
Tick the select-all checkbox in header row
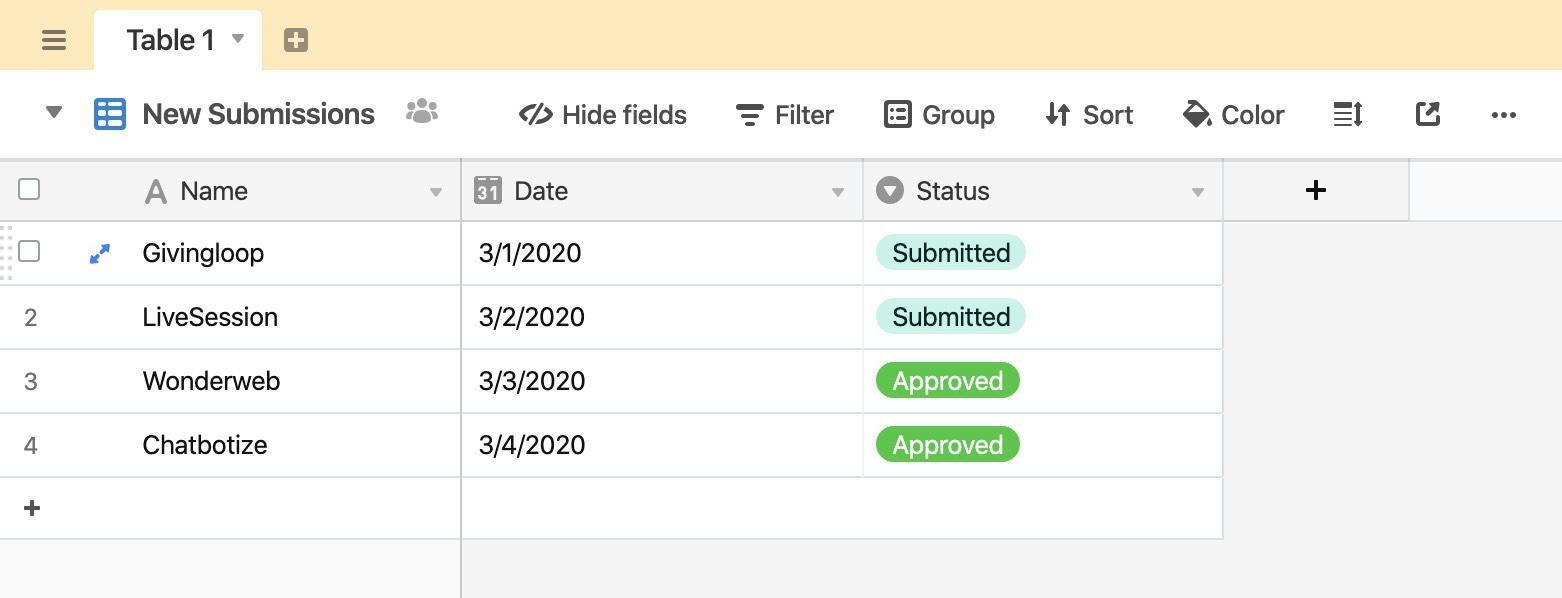pos(29,189)
